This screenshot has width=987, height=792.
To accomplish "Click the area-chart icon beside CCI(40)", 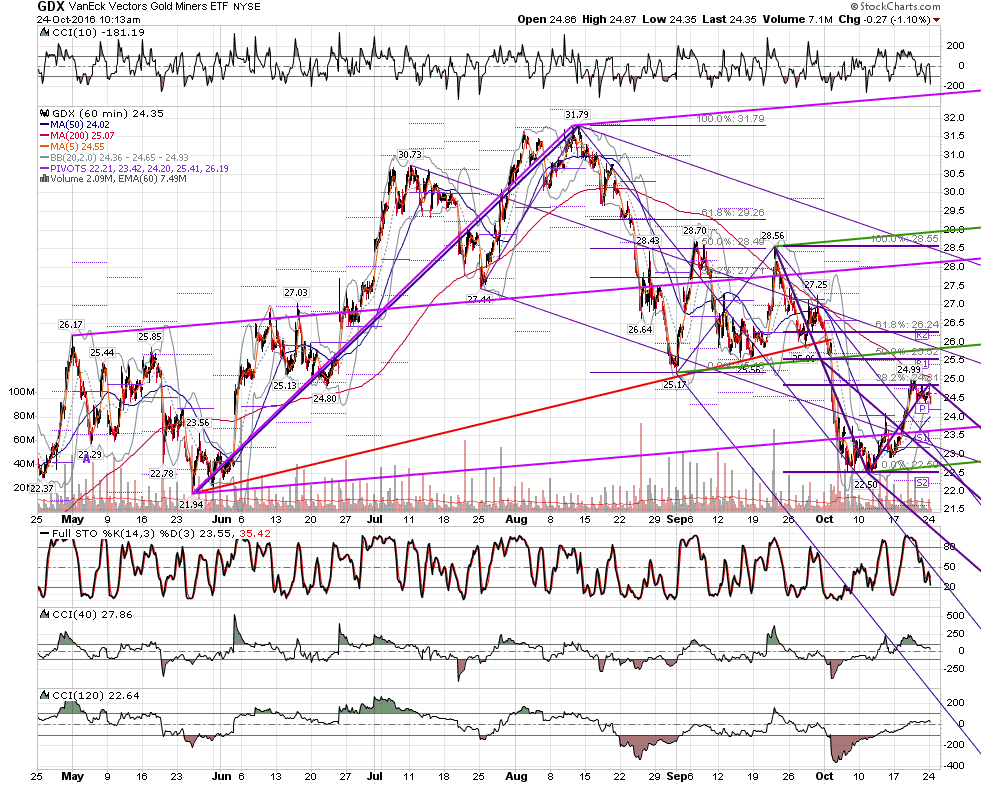I will [x=45, y=614].
